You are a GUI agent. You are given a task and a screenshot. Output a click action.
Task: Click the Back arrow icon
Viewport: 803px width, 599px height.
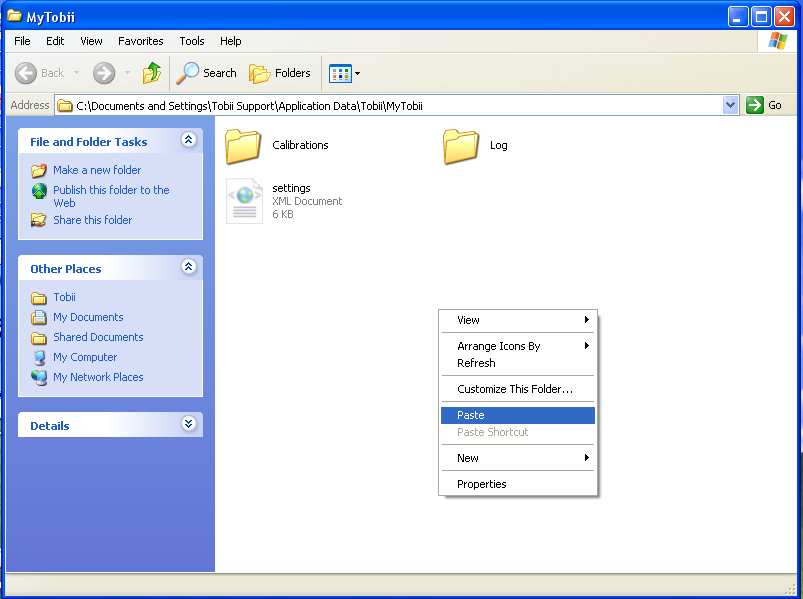tap(26, 73)
